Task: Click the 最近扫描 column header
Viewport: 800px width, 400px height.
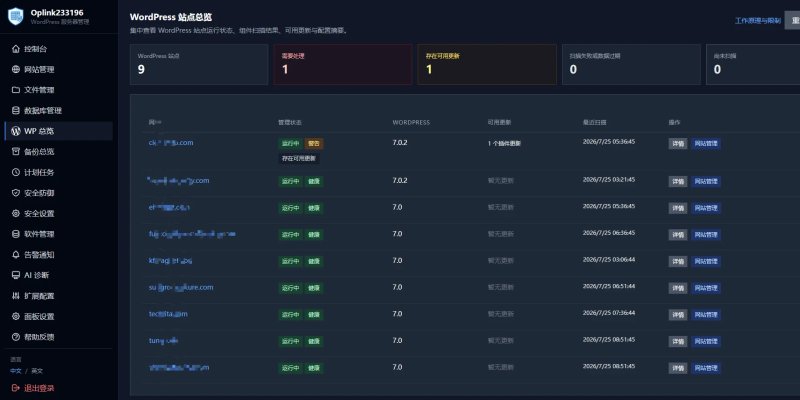Action: pos(594,122)
